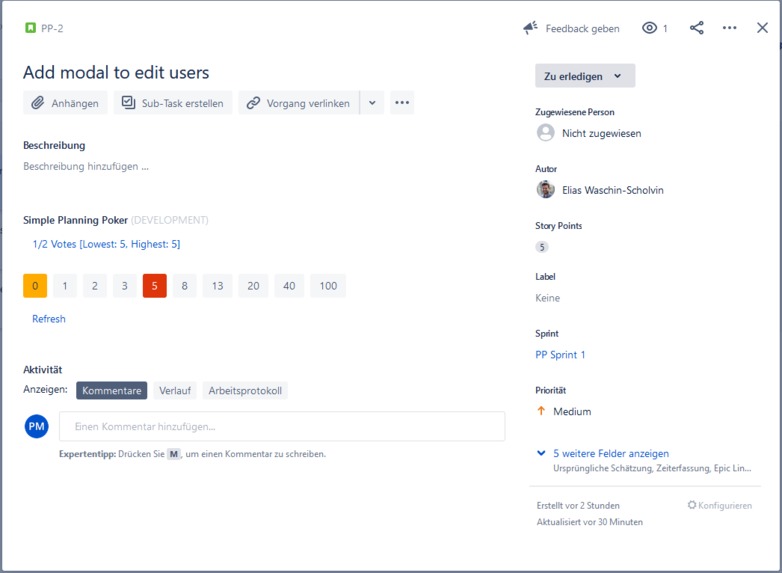This screenshot has height=573, width=782.
Task: Open the three-dot menu beside the link dropdown
Action: (x=402, y=103)
